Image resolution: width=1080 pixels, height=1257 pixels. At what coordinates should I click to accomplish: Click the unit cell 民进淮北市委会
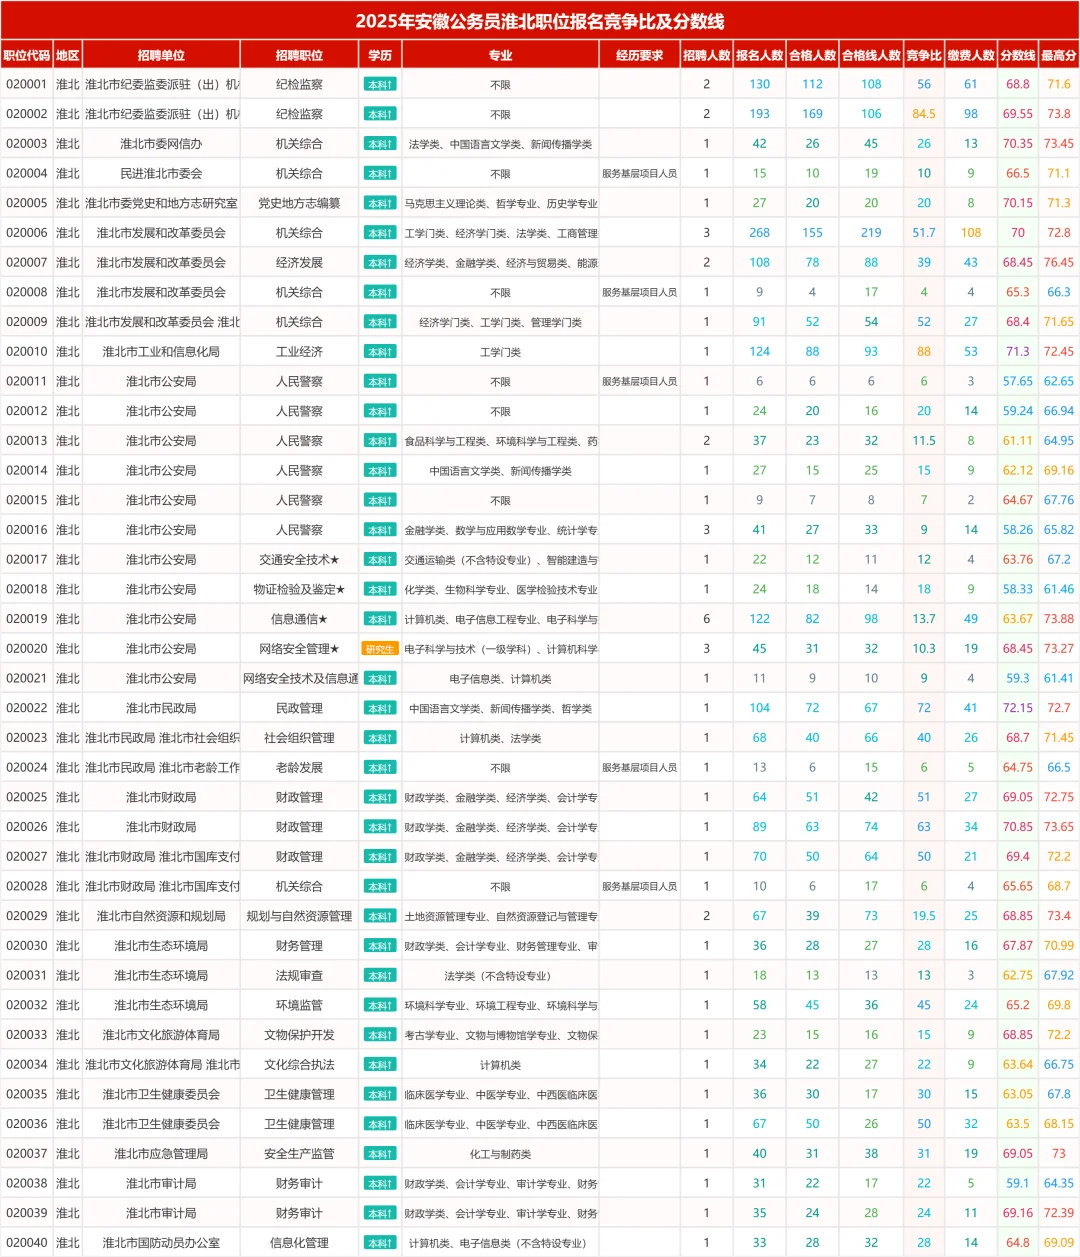tap(161, 174)
